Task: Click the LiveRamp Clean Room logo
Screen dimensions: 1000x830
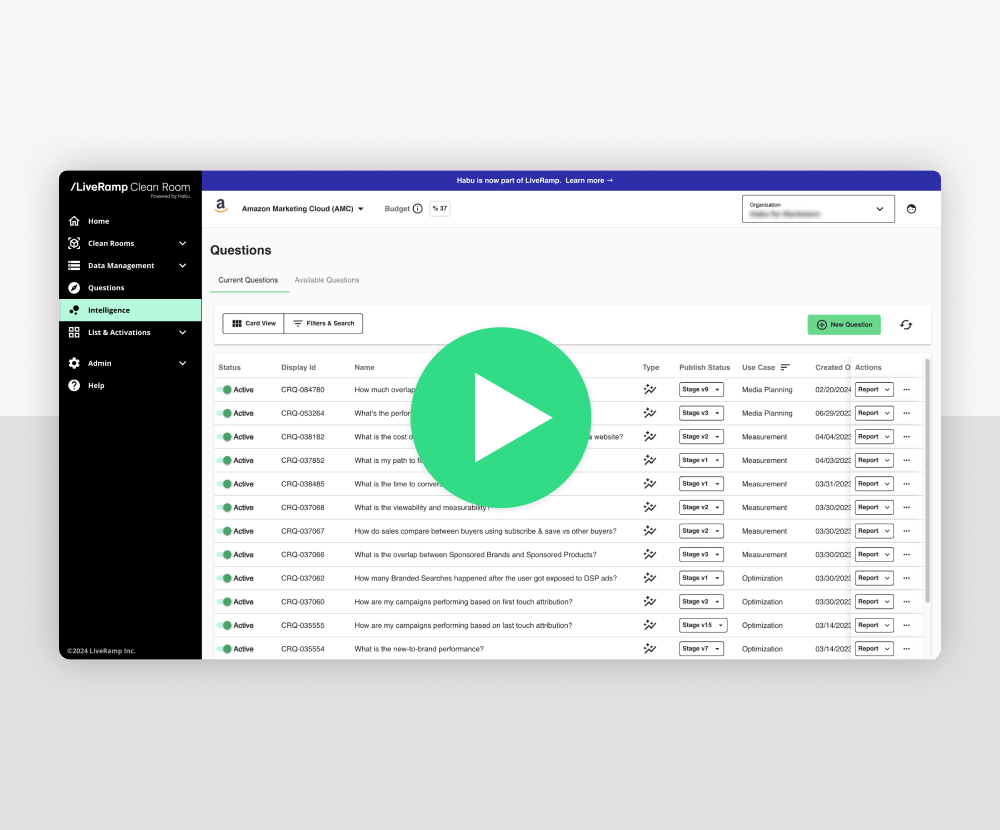Action: click(x=130, y=189)
